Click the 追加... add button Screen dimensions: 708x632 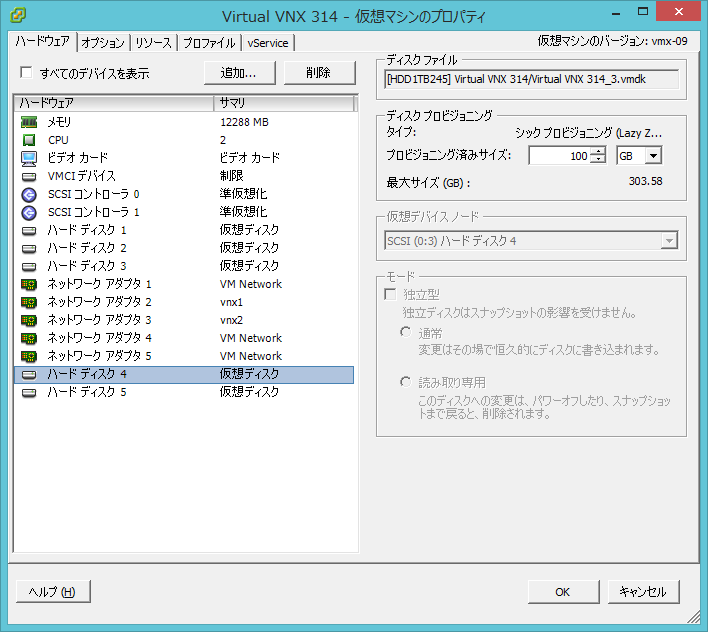239,73
